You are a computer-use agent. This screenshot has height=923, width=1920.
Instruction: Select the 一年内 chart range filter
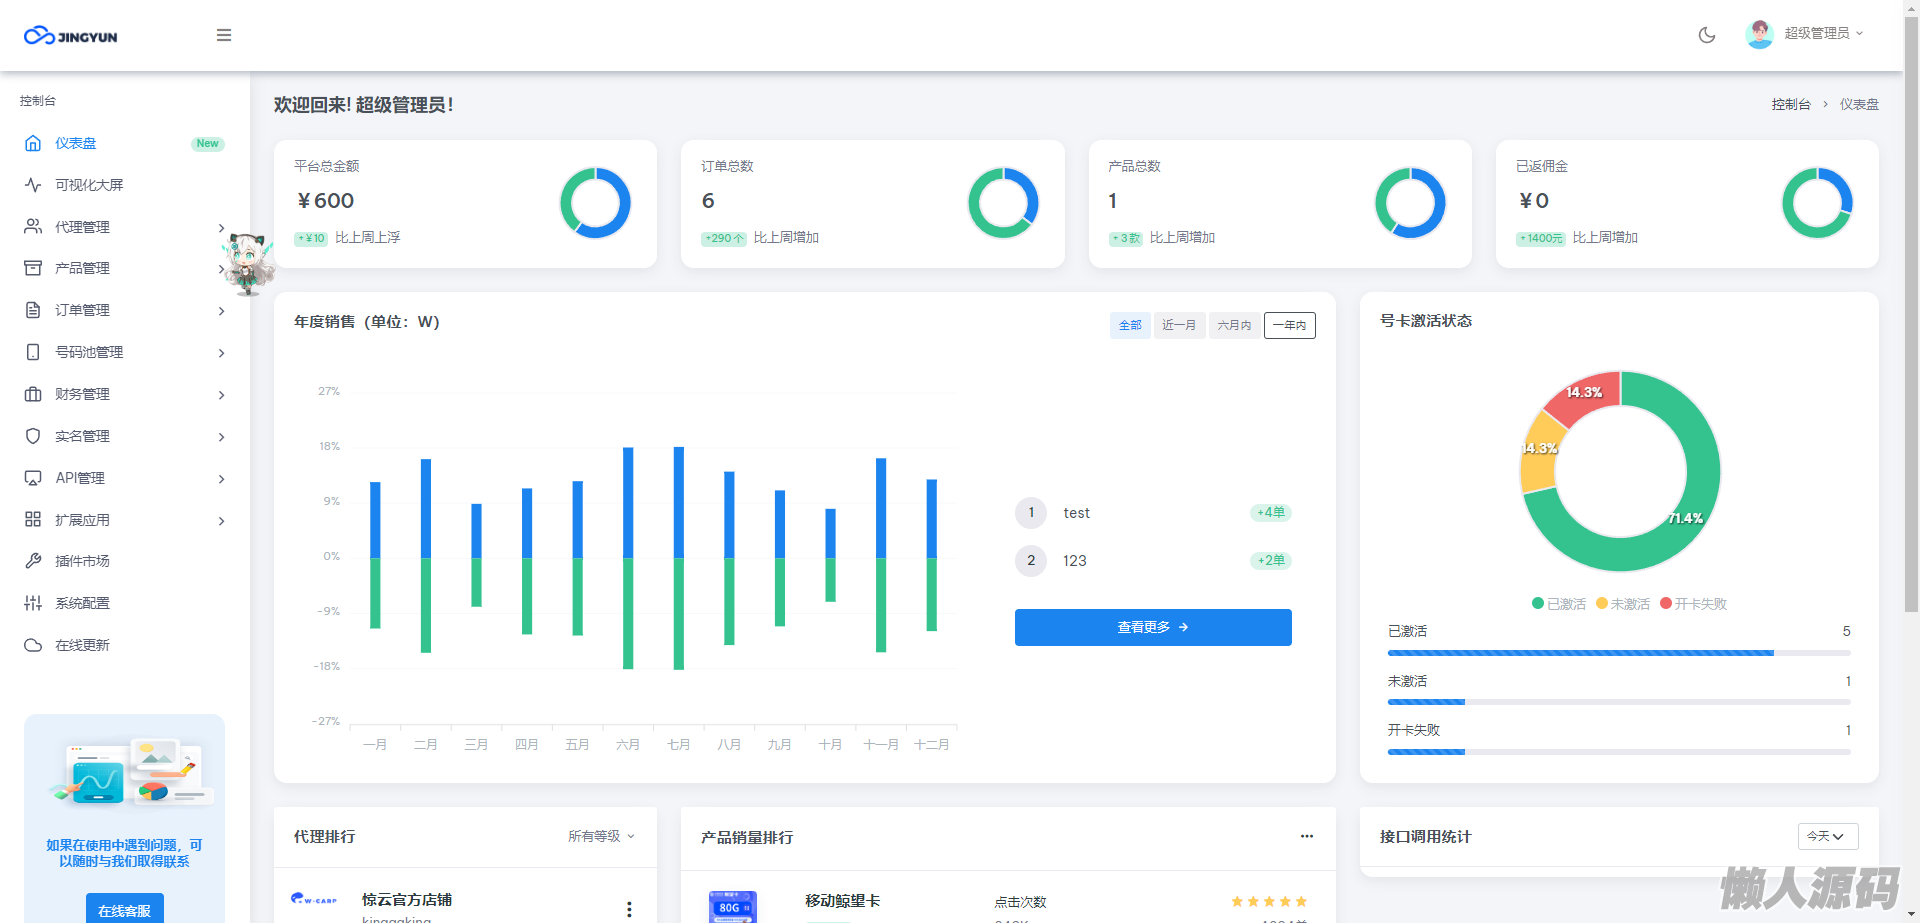tap(1289, 326)
